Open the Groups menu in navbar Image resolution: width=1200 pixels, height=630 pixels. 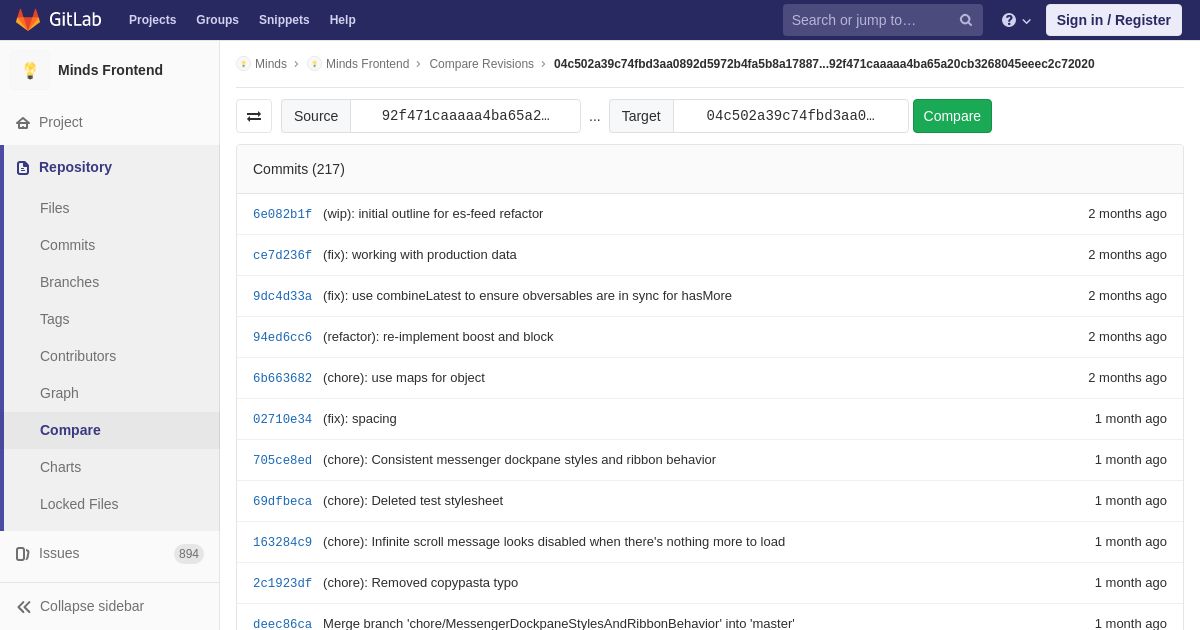point(217,20)
